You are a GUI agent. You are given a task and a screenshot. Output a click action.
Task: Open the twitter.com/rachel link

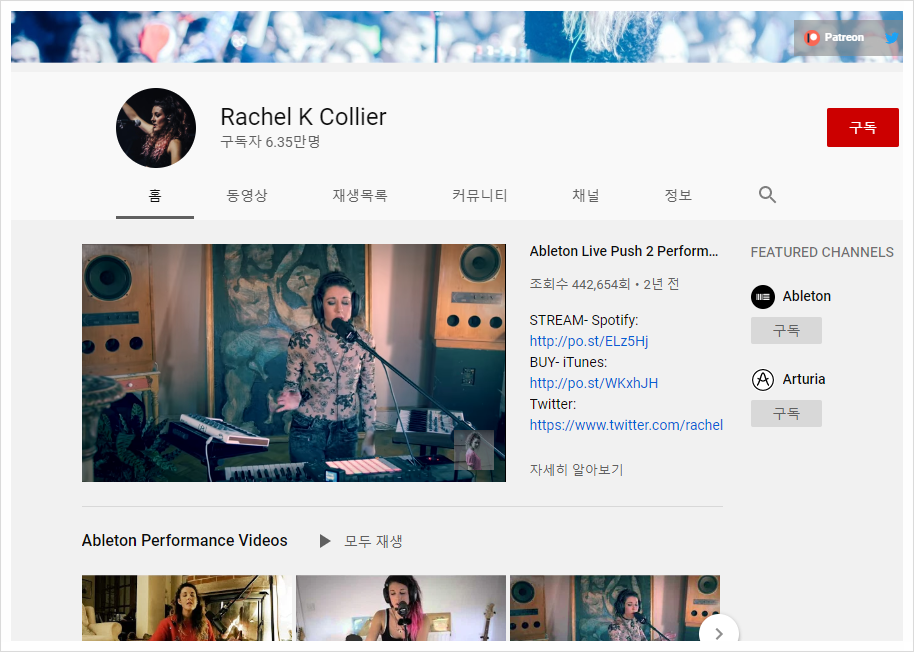click(x=626, y=425)
